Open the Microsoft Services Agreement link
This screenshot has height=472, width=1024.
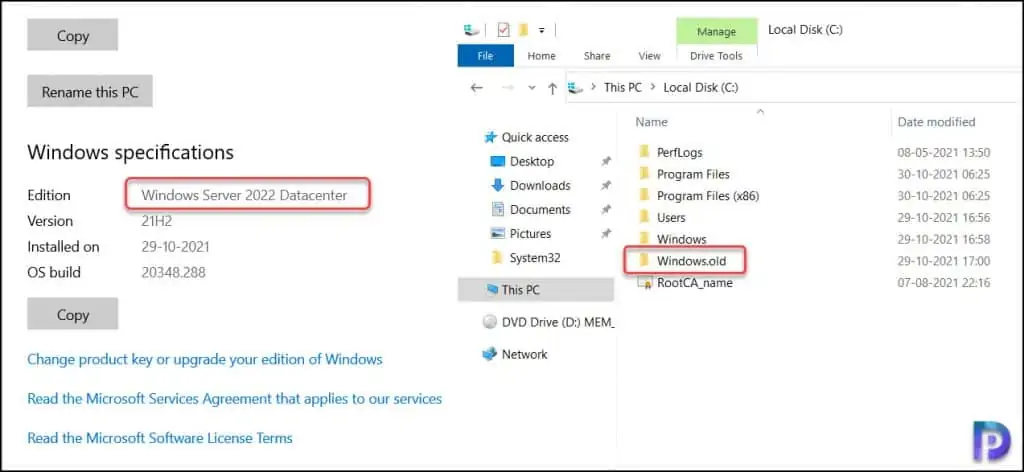pos(234,398)
